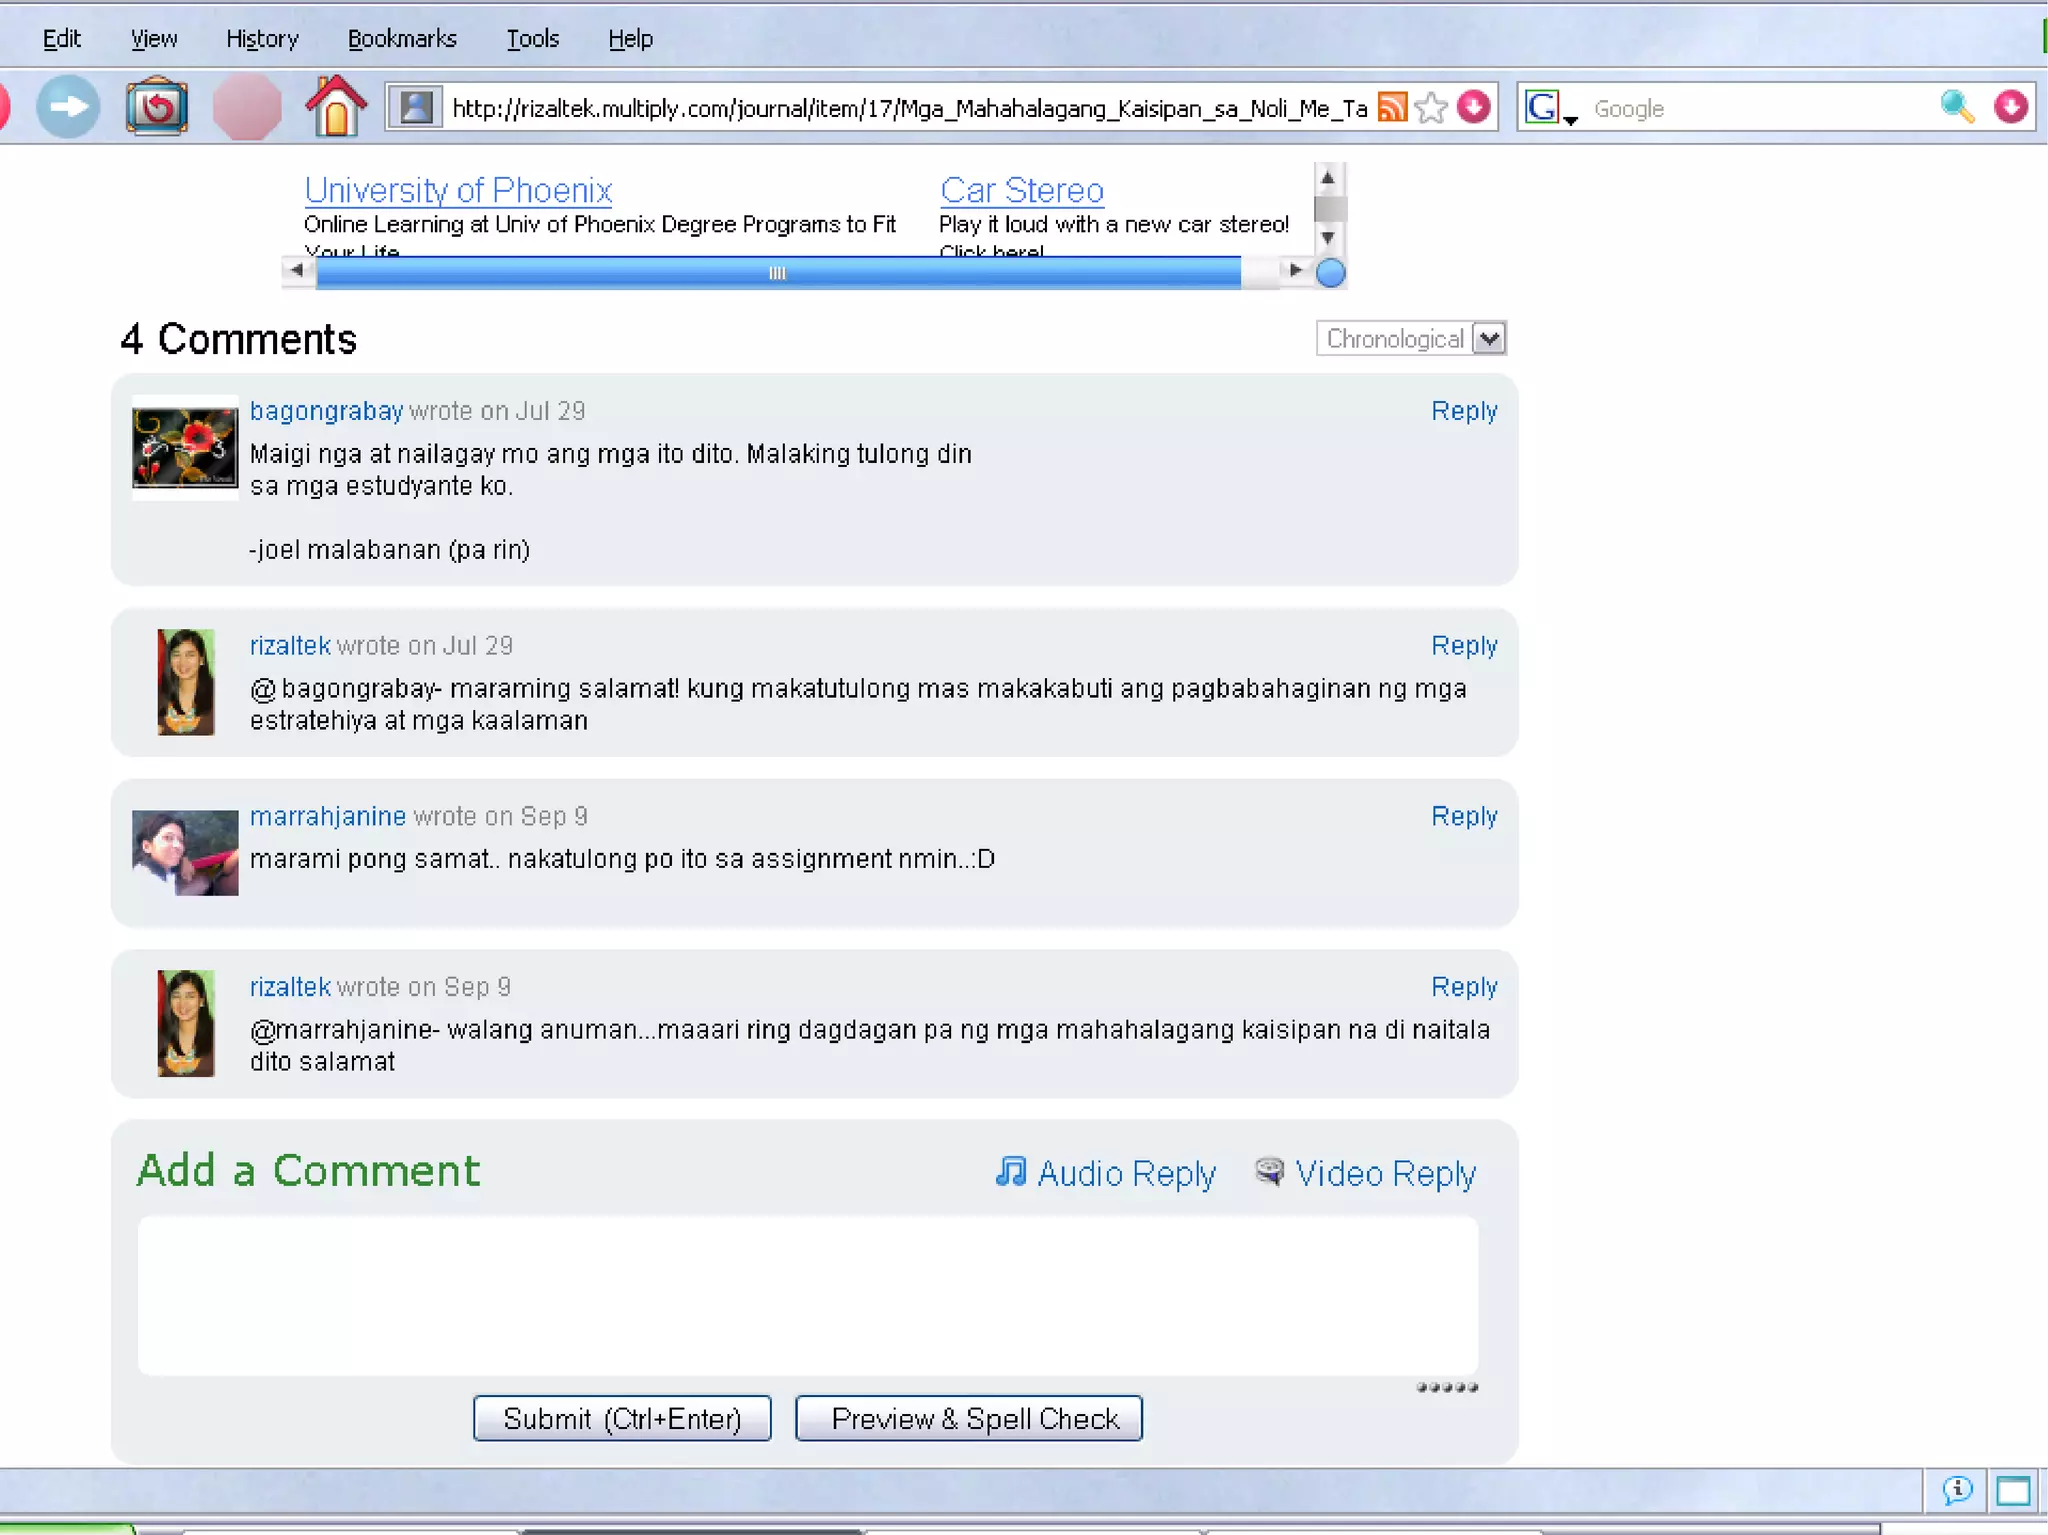
Task: Open the University of Phoenix ad link
Action: point(458,190)
